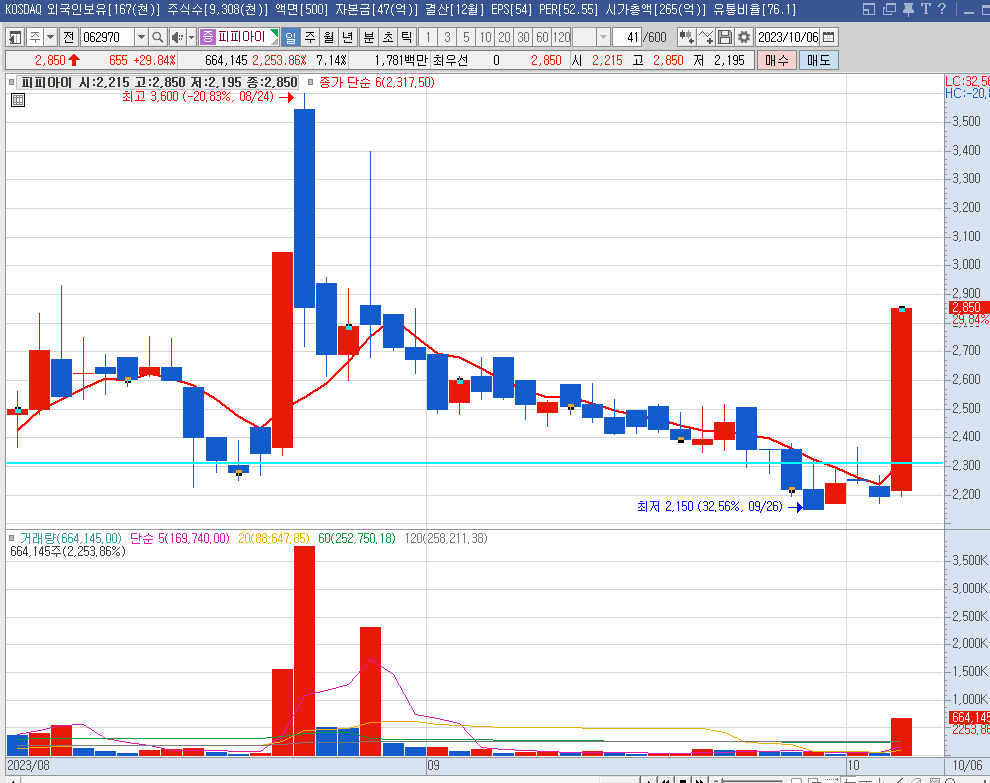
Task: Click the cascade windows icon in title bar
Action: pyautogui.click(x=889, y=9)
